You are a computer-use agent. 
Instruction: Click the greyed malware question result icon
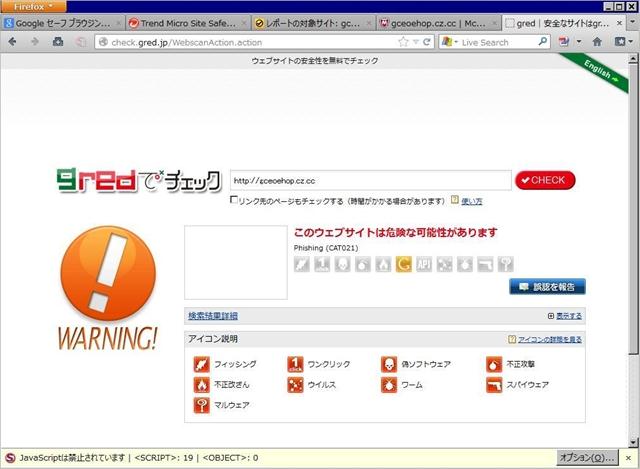(x=506, y=264)
